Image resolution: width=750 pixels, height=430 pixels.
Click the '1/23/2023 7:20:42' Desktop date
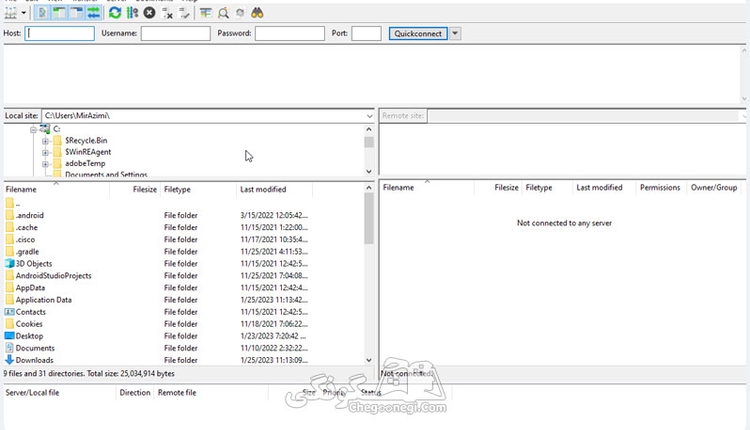pos(273,336)
